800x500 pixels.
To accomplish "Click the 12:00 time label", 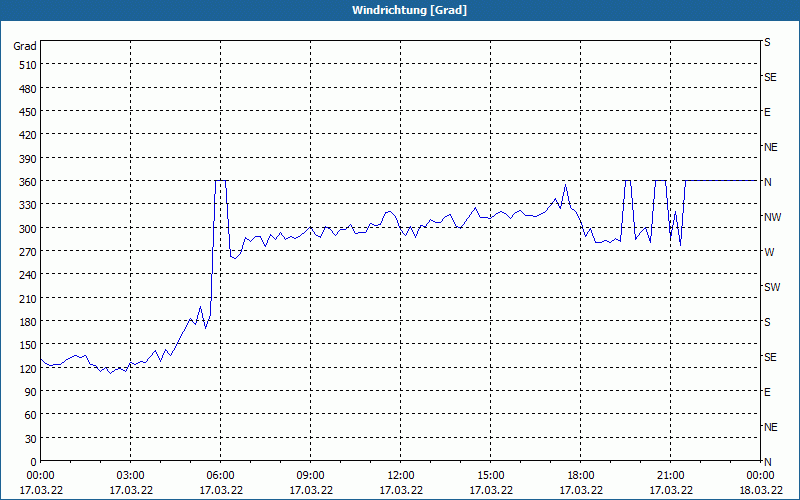I will pyautogui.click(x=401, y=476).
